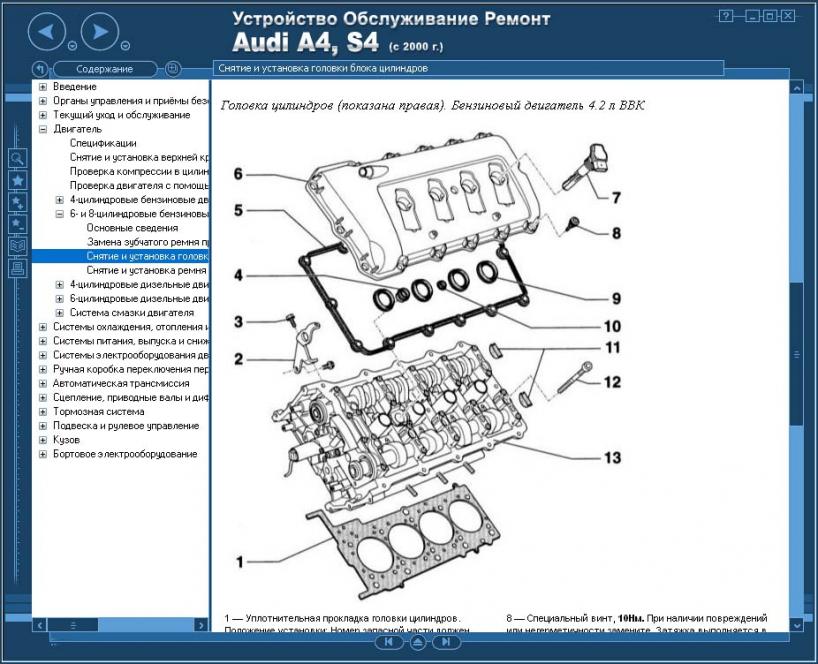Image resolution: width=818 pixels, height=664 pixels.
Task: Click the contents tree horizontal scrollbar thumb
Action: (x=73, y=624)
